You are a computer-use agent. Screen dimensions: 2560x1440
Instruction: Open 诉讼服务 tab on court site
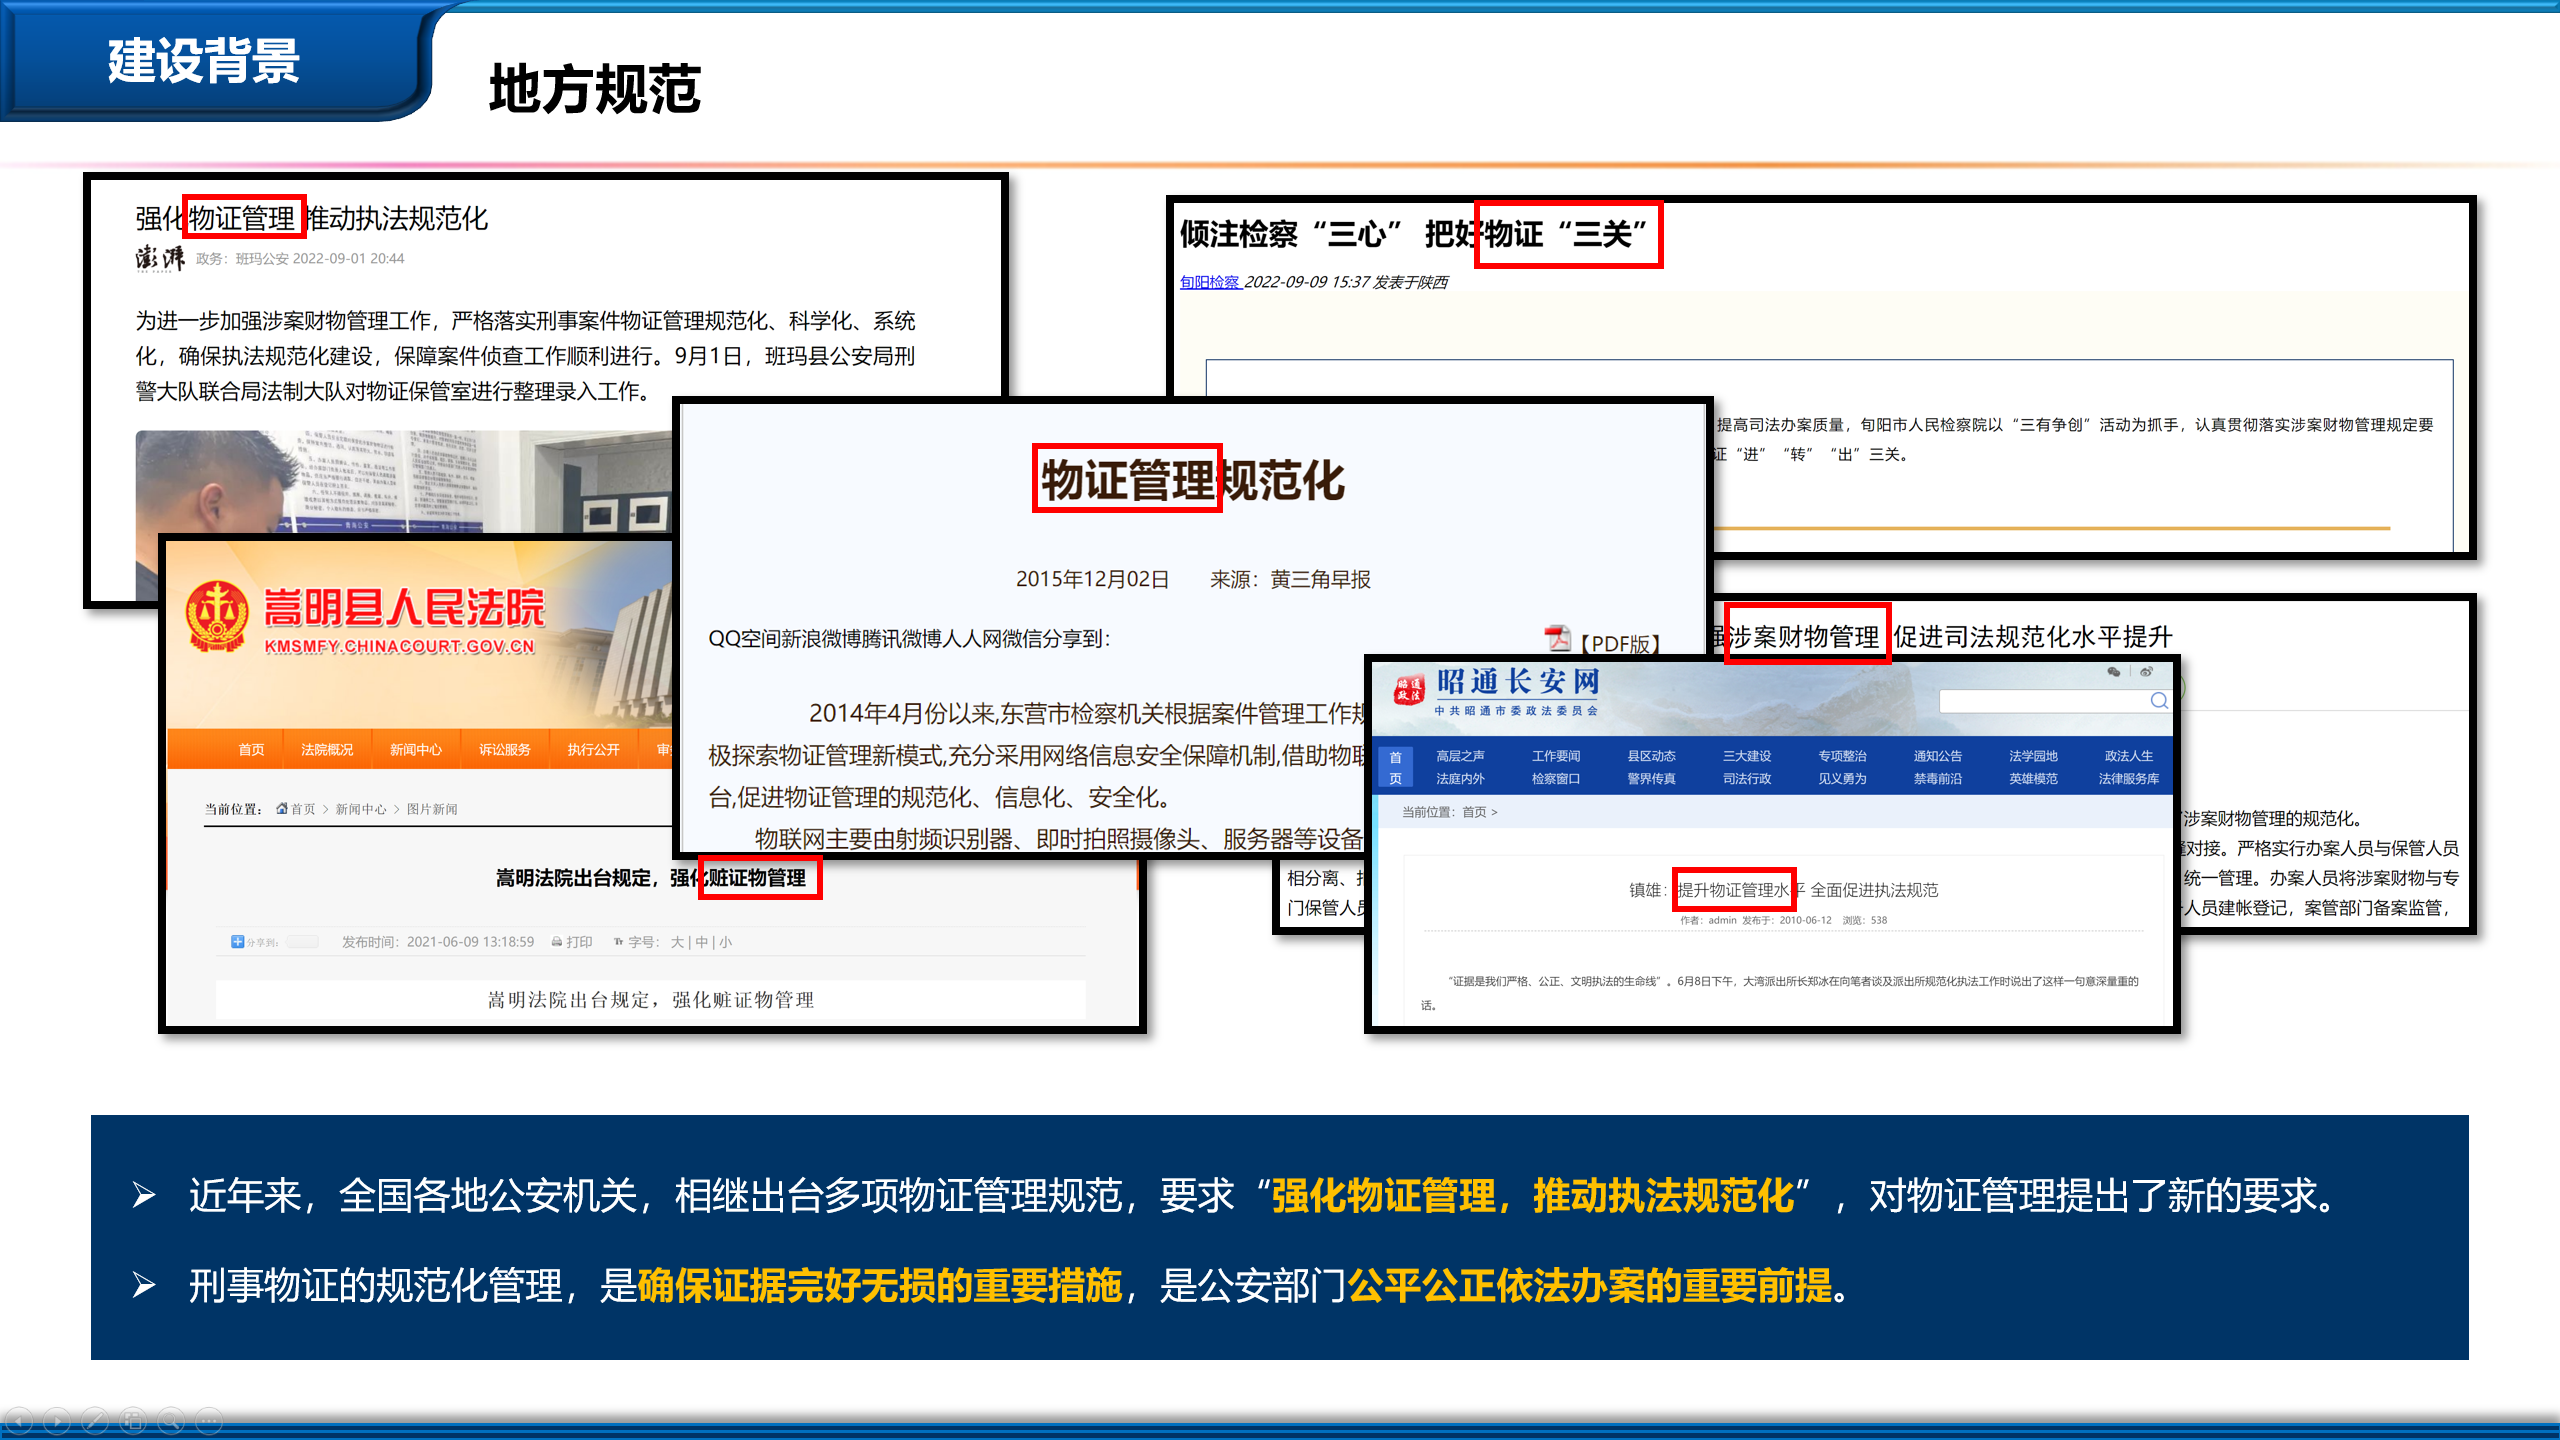504,750
